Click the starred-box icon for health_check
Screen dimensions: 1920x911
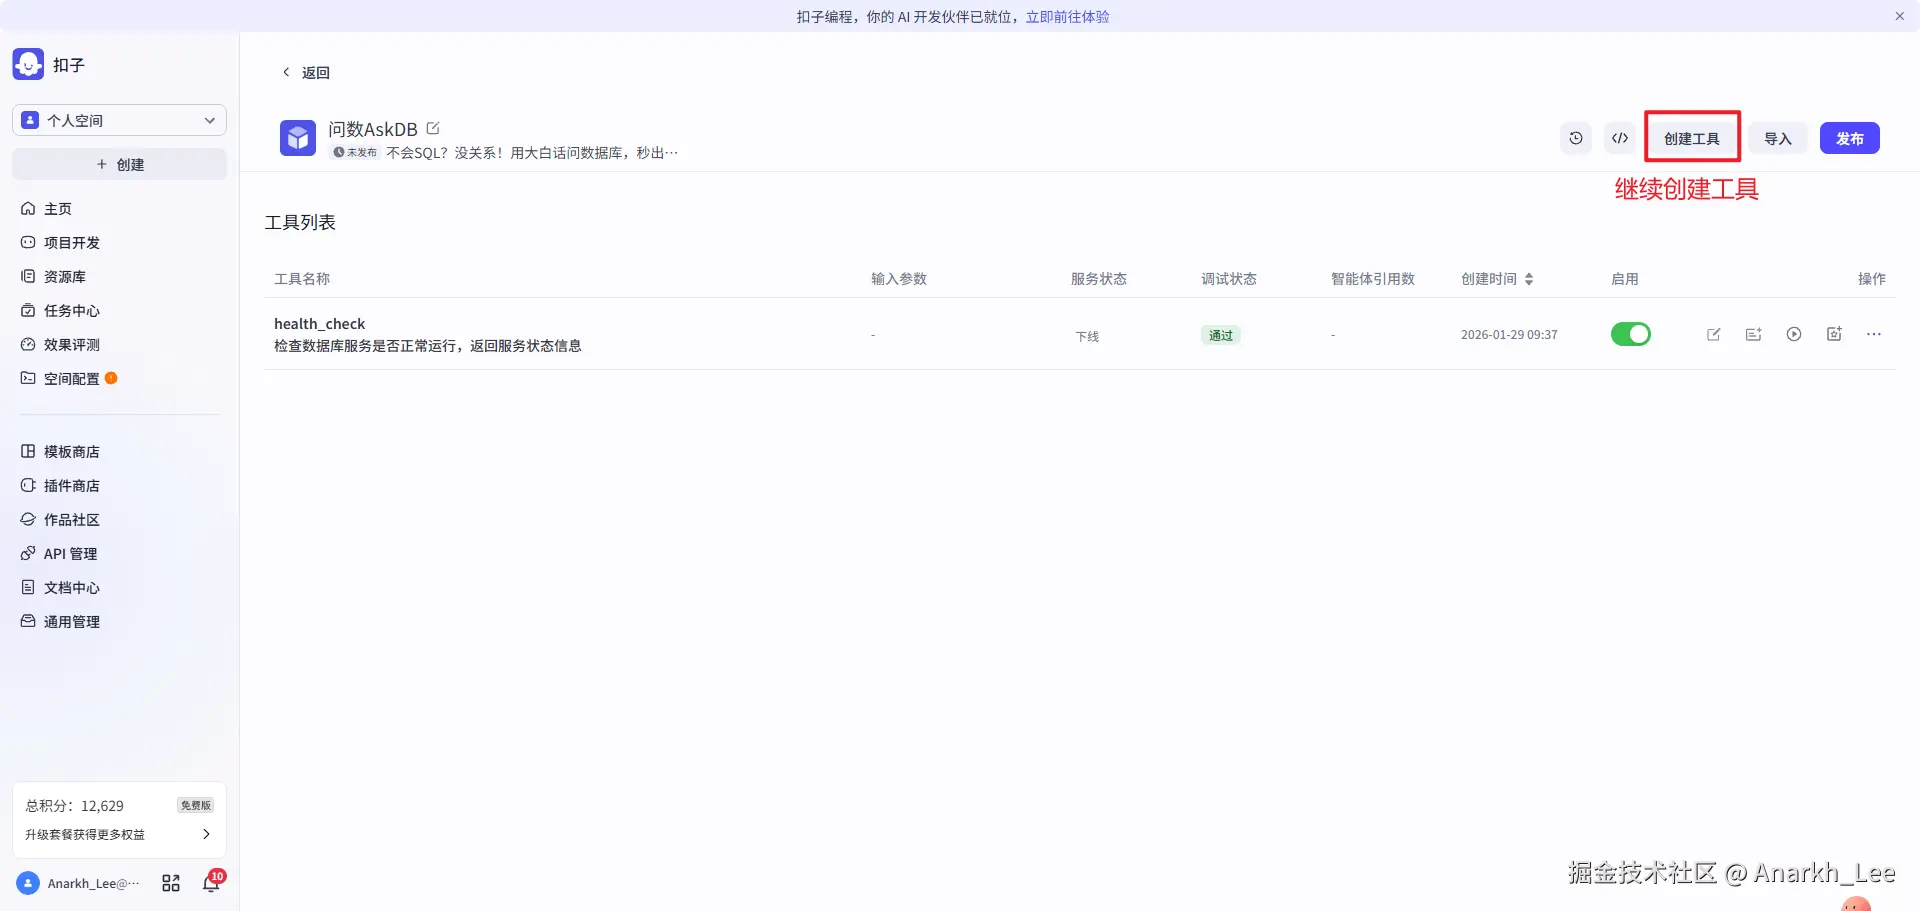[1834, 334]
